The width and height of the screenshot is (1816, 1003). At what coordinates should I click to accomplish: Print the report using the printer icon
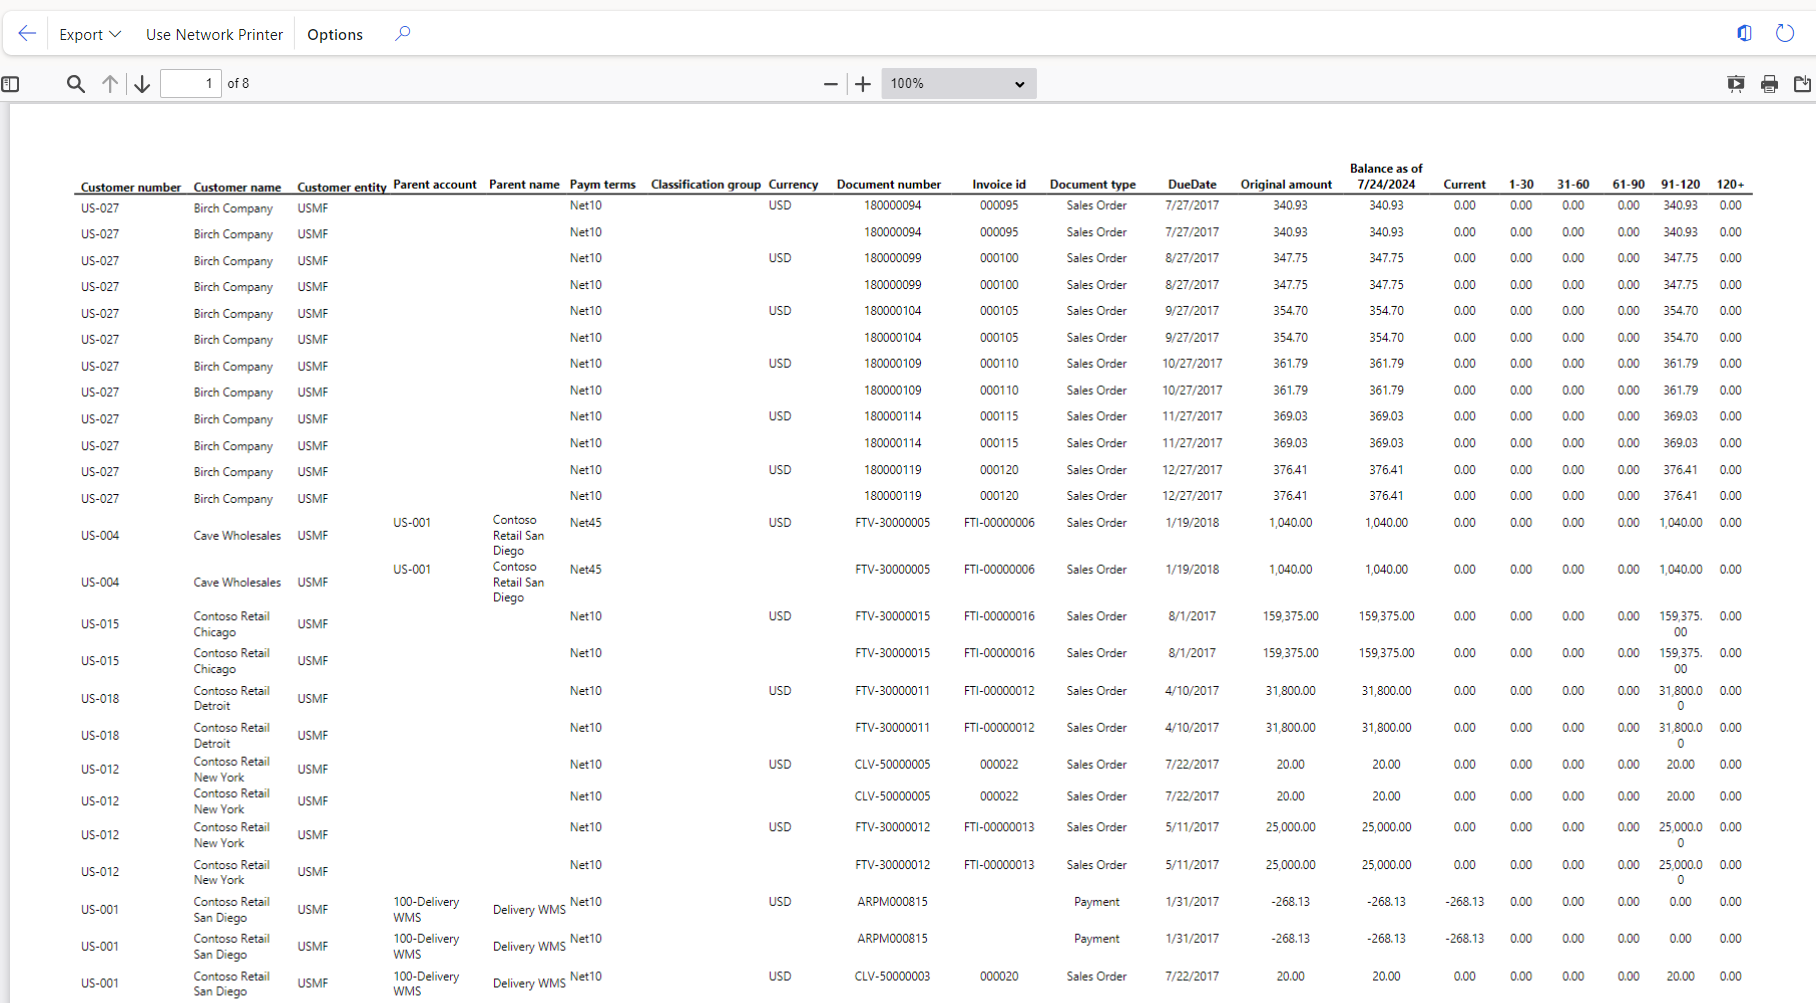tap(1769, 84)
